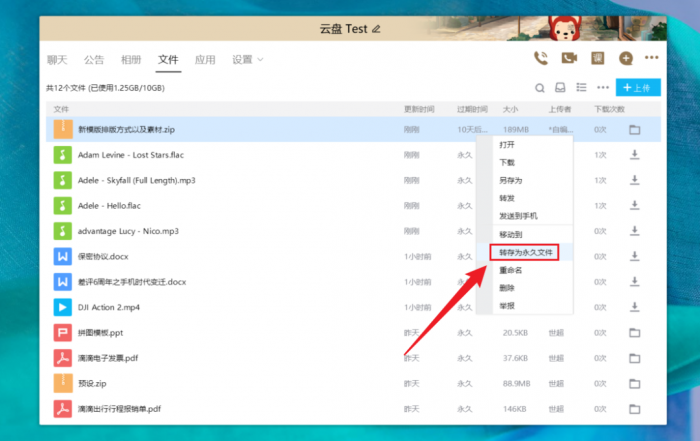Click the download arrow for Adele - Hello.flac
This screenshot has height=441, width=700.
[634, 206]
